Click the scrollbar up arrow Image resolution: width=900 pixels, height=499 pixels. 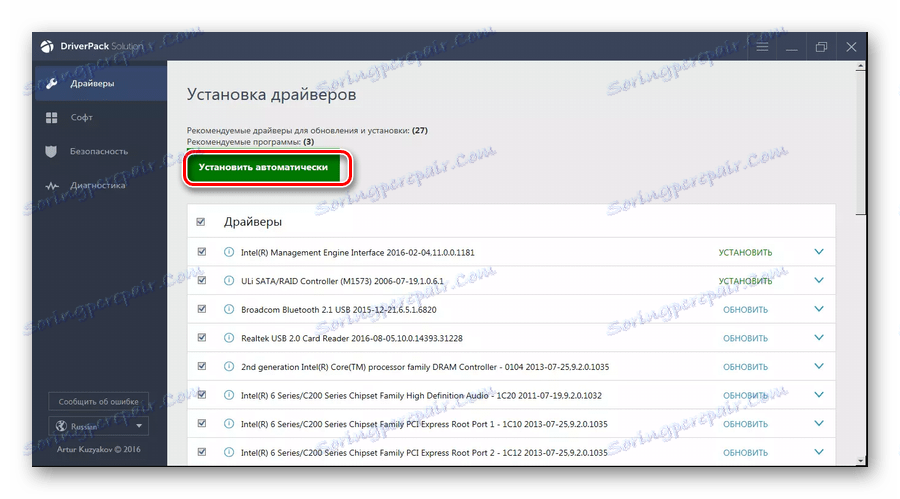pyautogui.click(x=860, y=67)
